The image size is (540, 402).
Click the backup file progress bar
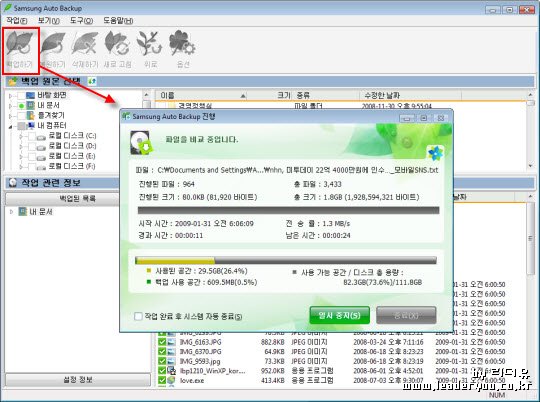pos(289,210)
